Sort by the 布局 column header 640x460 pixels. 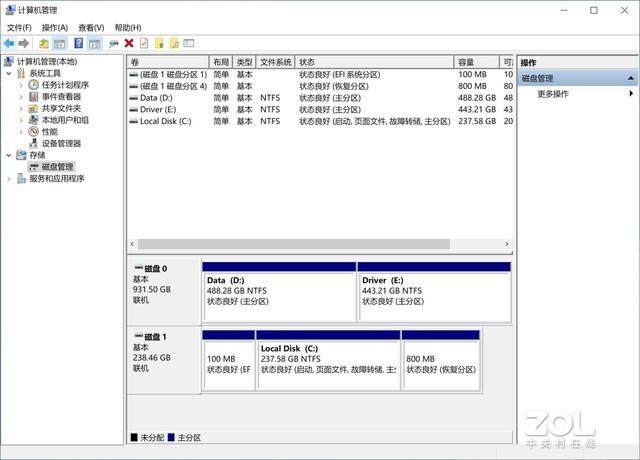221,62
